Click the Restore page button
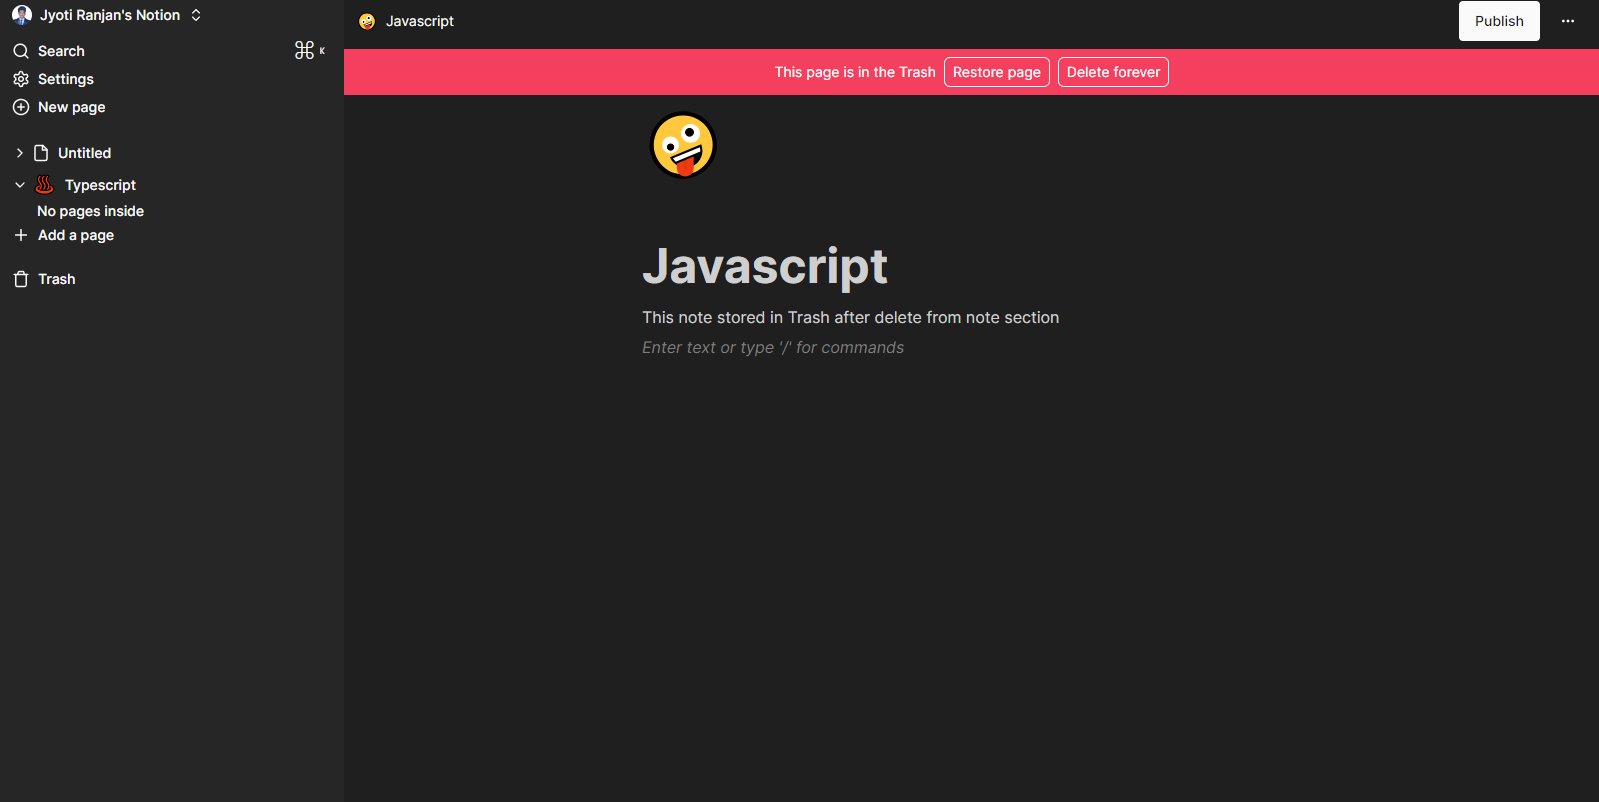1599x802 pixels. click(x=996, y=72)
